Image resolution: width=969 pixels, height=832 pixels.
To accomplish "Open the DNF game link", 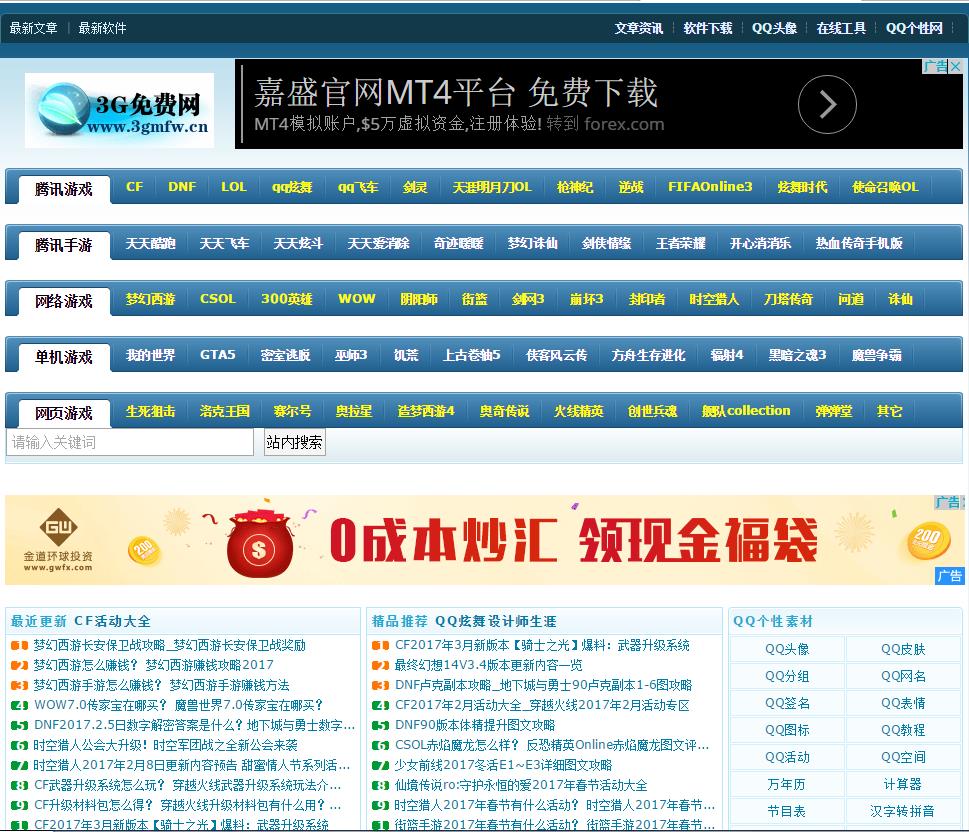I will coord(182,187).
